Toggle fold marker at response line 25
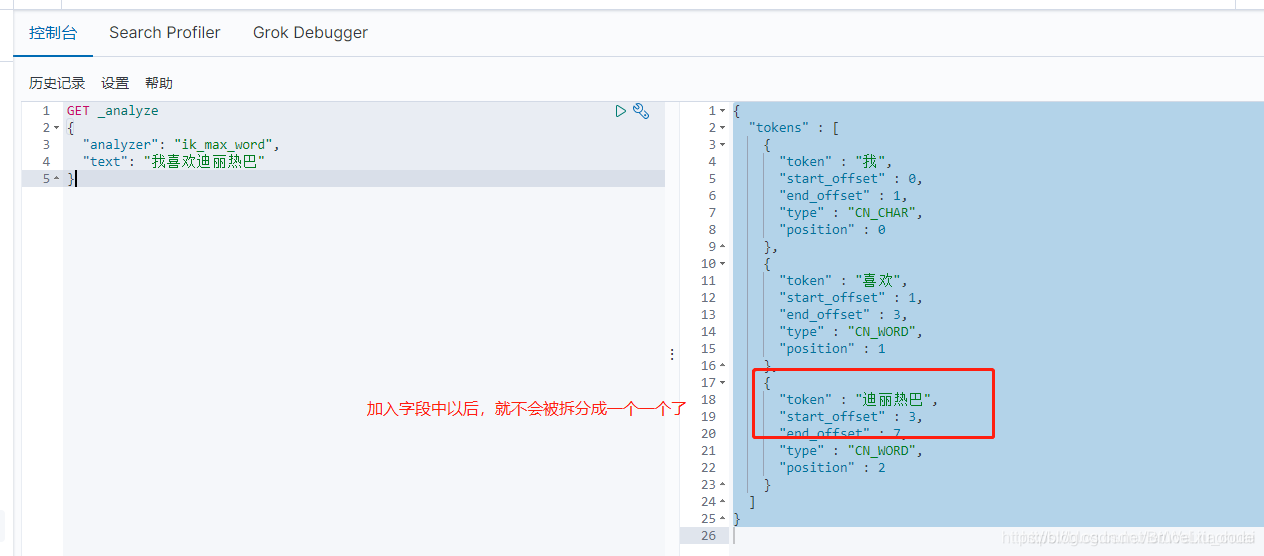 click(x=723, y=519)
